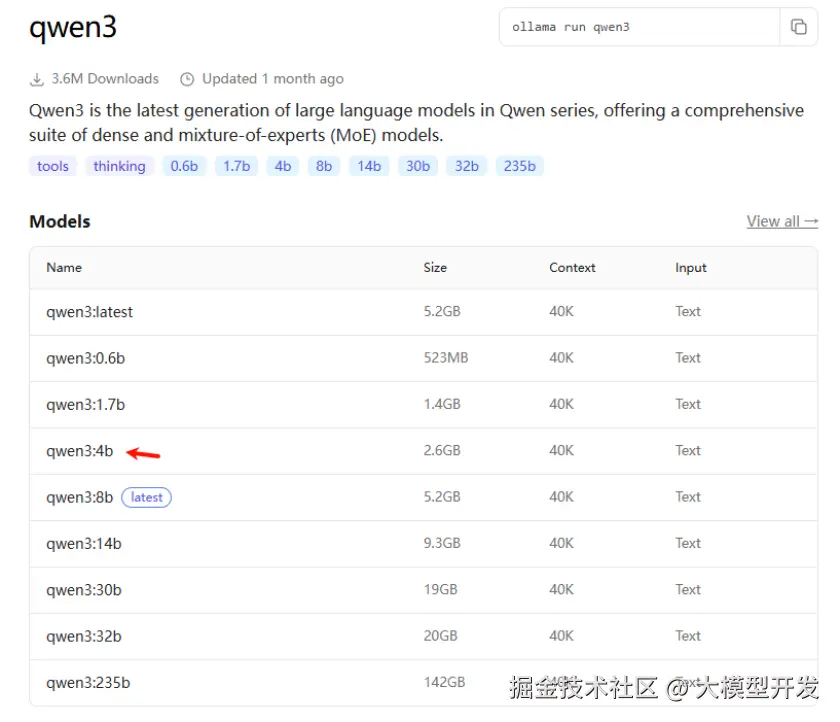Click the 20GB size value

coord(440,635)
